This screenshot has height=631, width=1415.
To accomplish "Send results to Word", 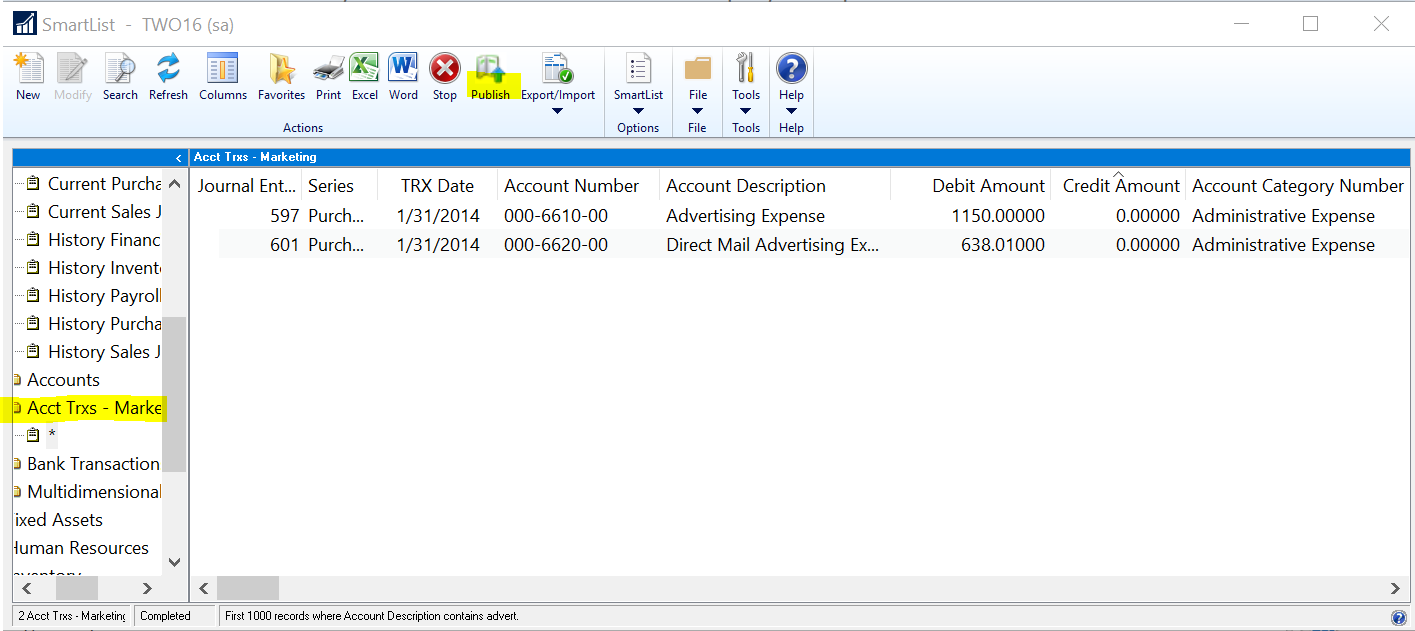I will [x=403, y=76].
